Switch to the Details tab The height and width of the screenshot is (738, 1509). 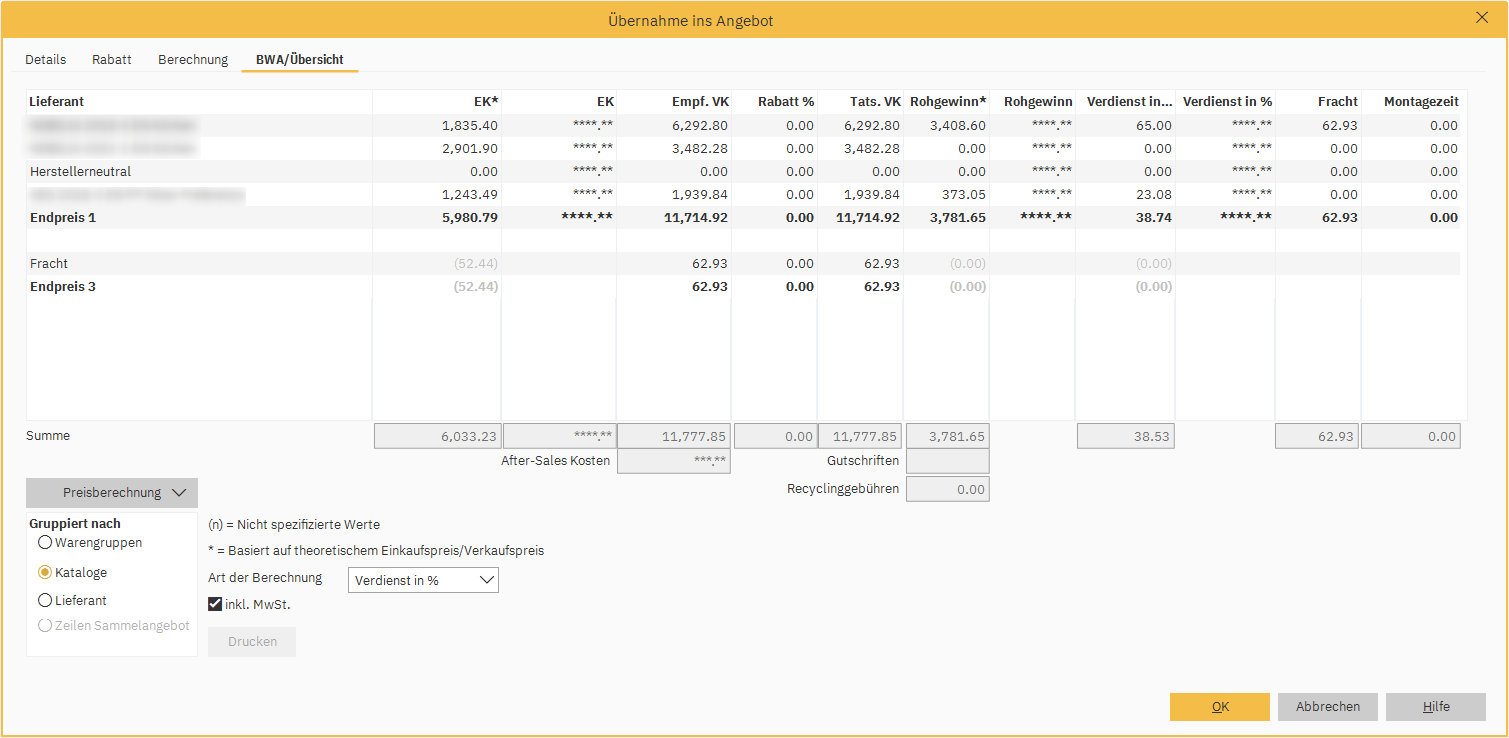click(x=45, y=60)
